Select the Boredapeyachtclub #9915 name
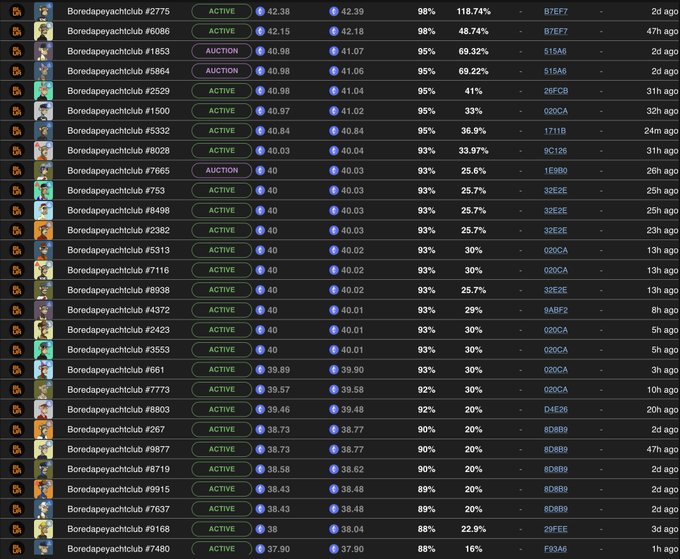680x559 pixels. click(118, 489)
